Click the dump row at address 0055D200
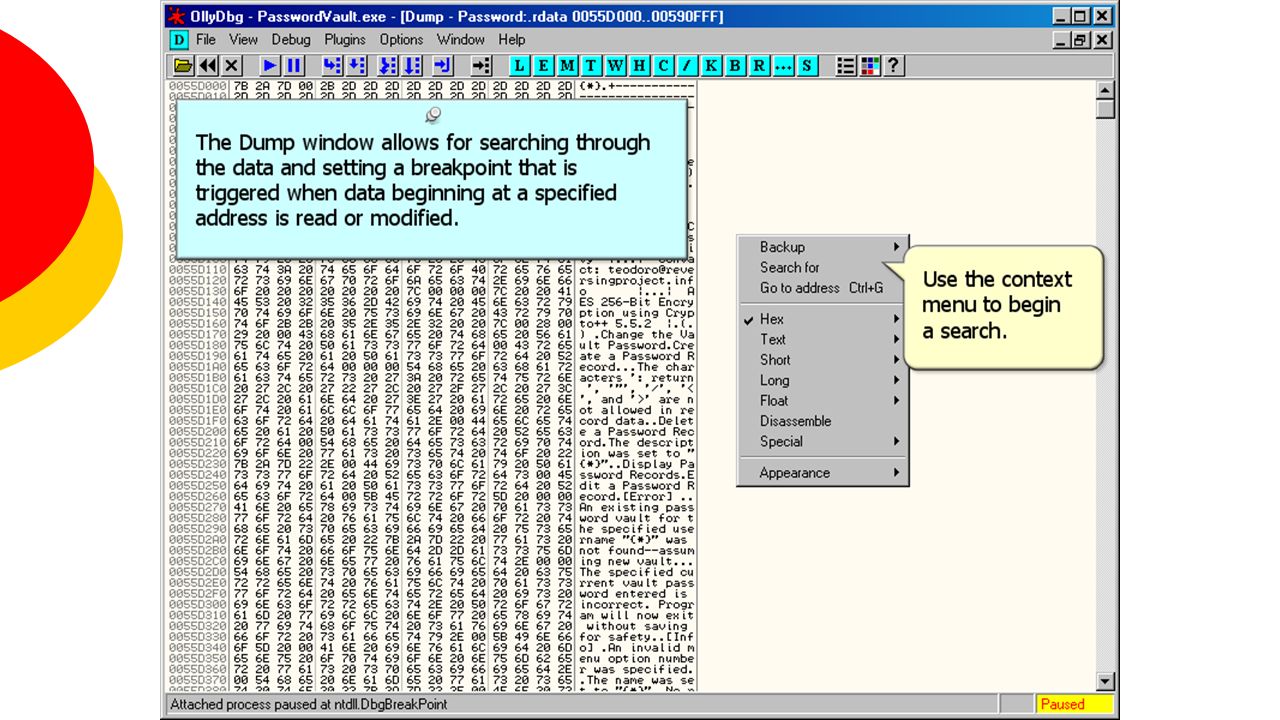The image size is (1280, 720). 432,432
